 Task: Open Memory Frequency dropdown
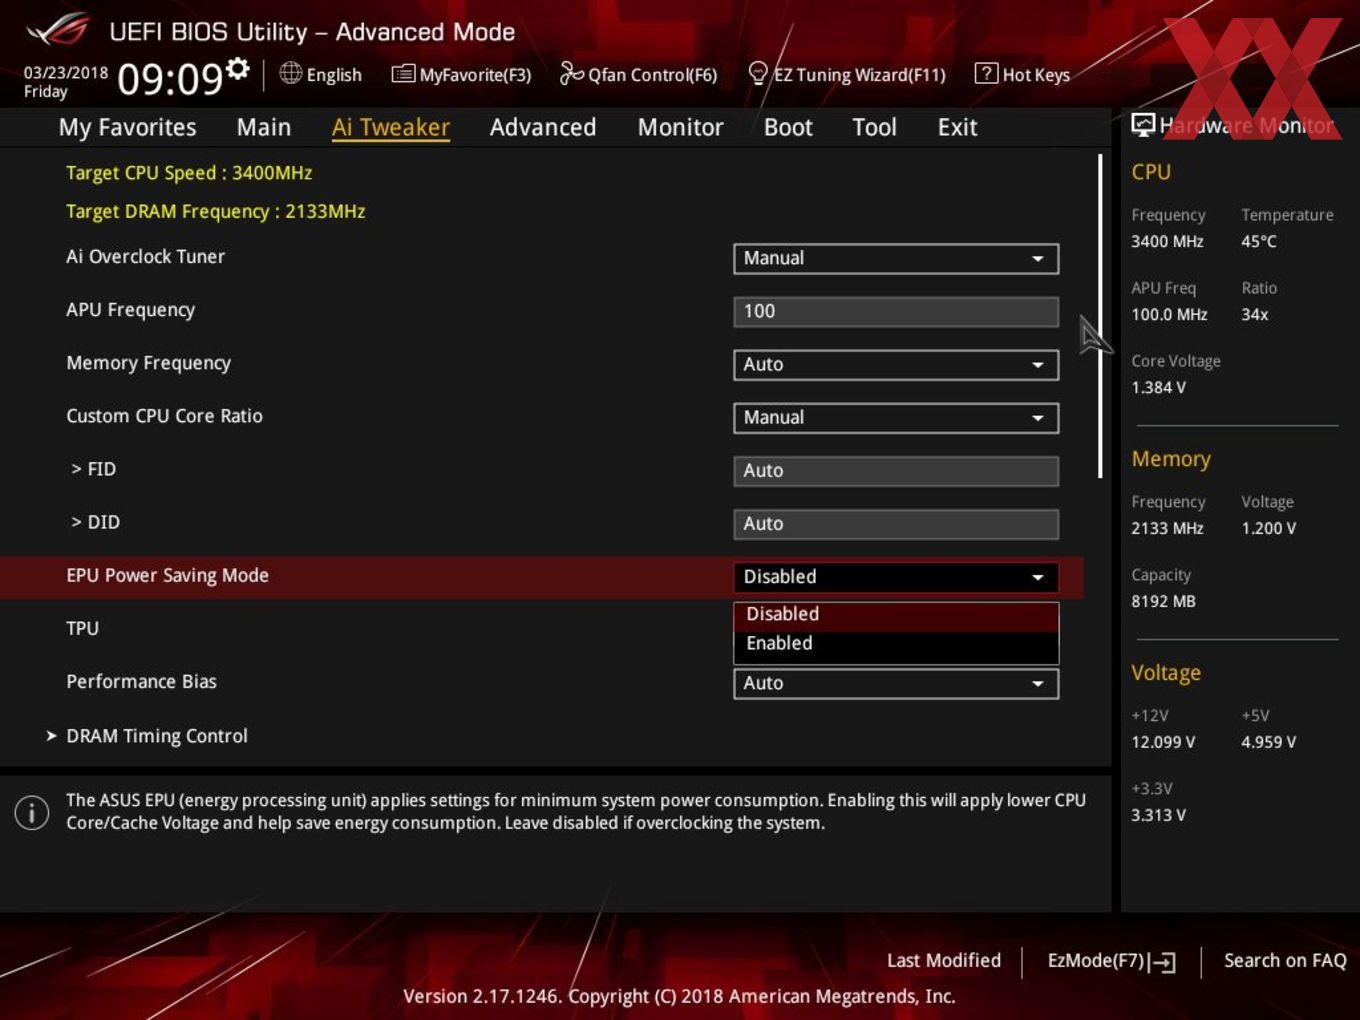pyautogui.click(x=896, y=364)
